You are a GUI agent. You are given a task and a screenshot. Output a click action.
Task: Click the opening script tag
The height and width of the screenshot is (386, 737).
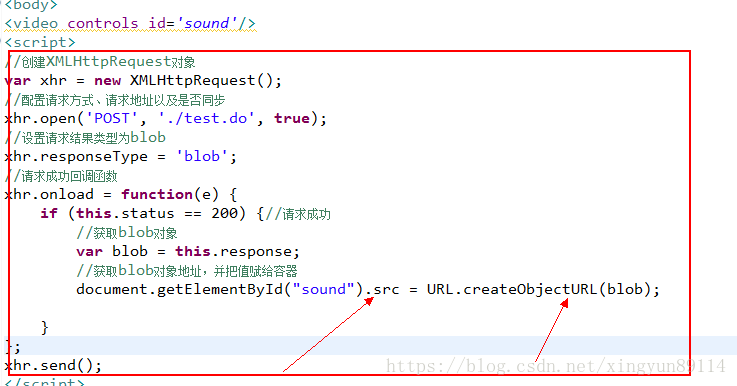pyautogui.click(x=40, y=42)
